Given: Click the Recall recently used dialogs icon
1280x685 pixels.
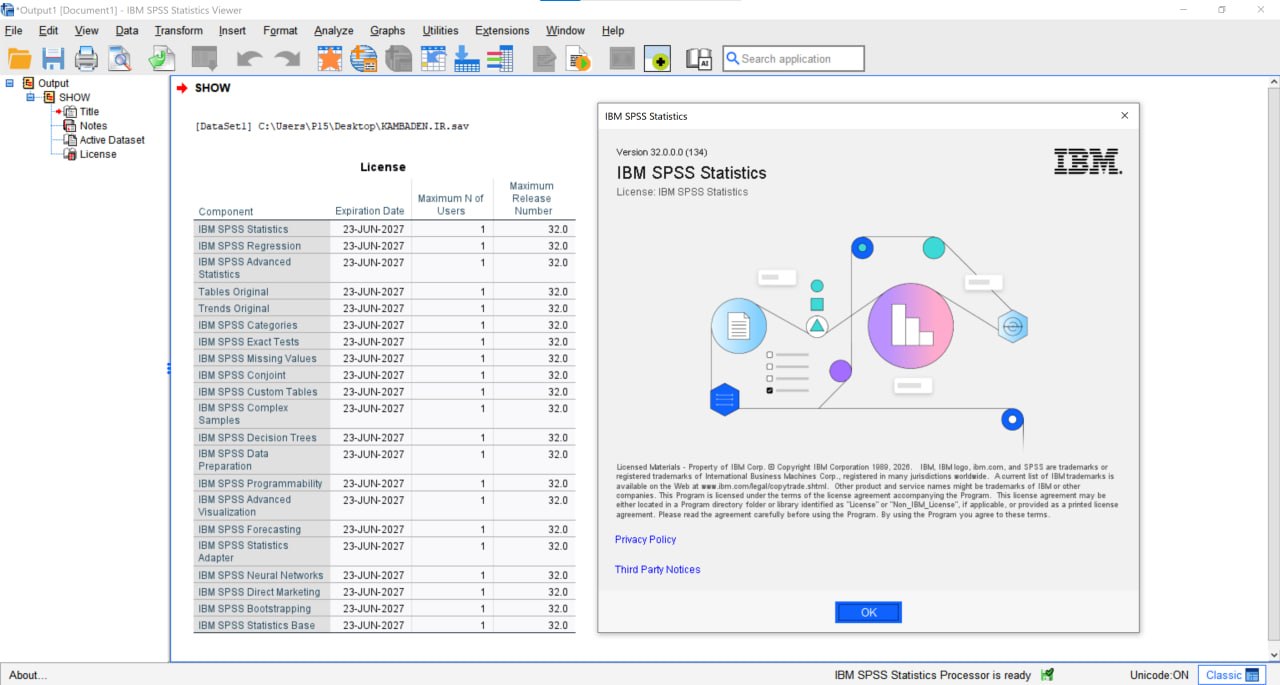Looking at the screenshot, I should [x=205, y=59].
